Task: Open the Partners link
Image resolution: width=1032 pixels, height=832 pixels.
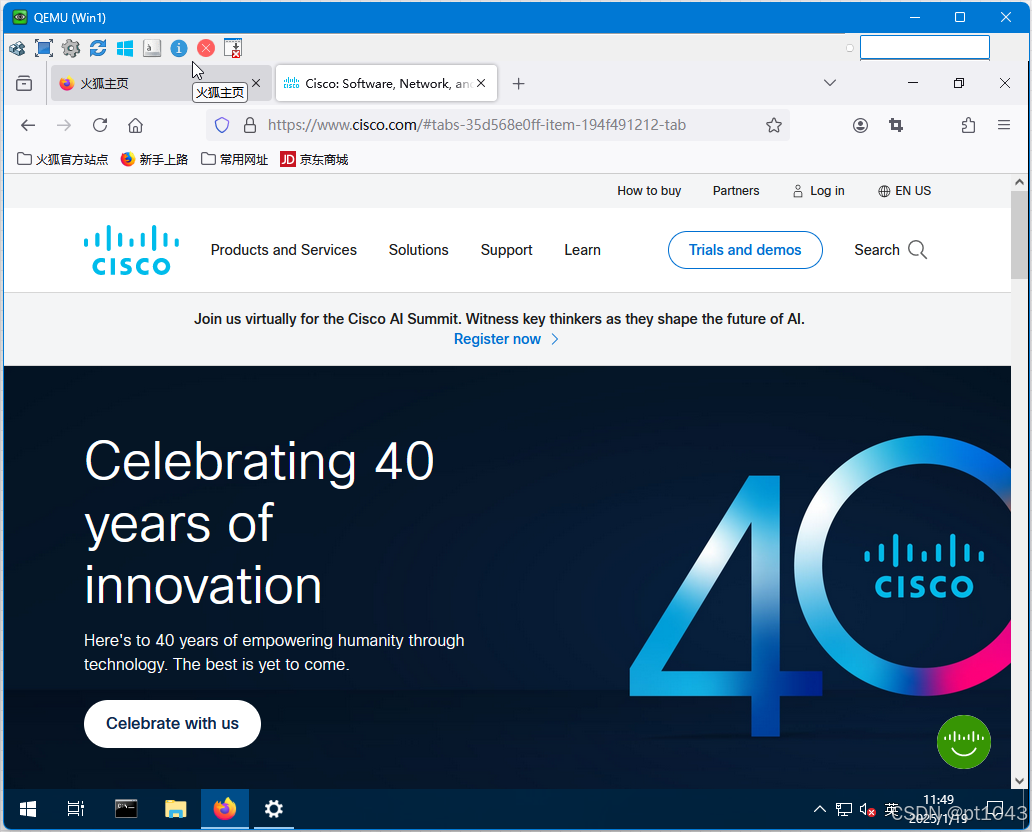Action: 736,191
